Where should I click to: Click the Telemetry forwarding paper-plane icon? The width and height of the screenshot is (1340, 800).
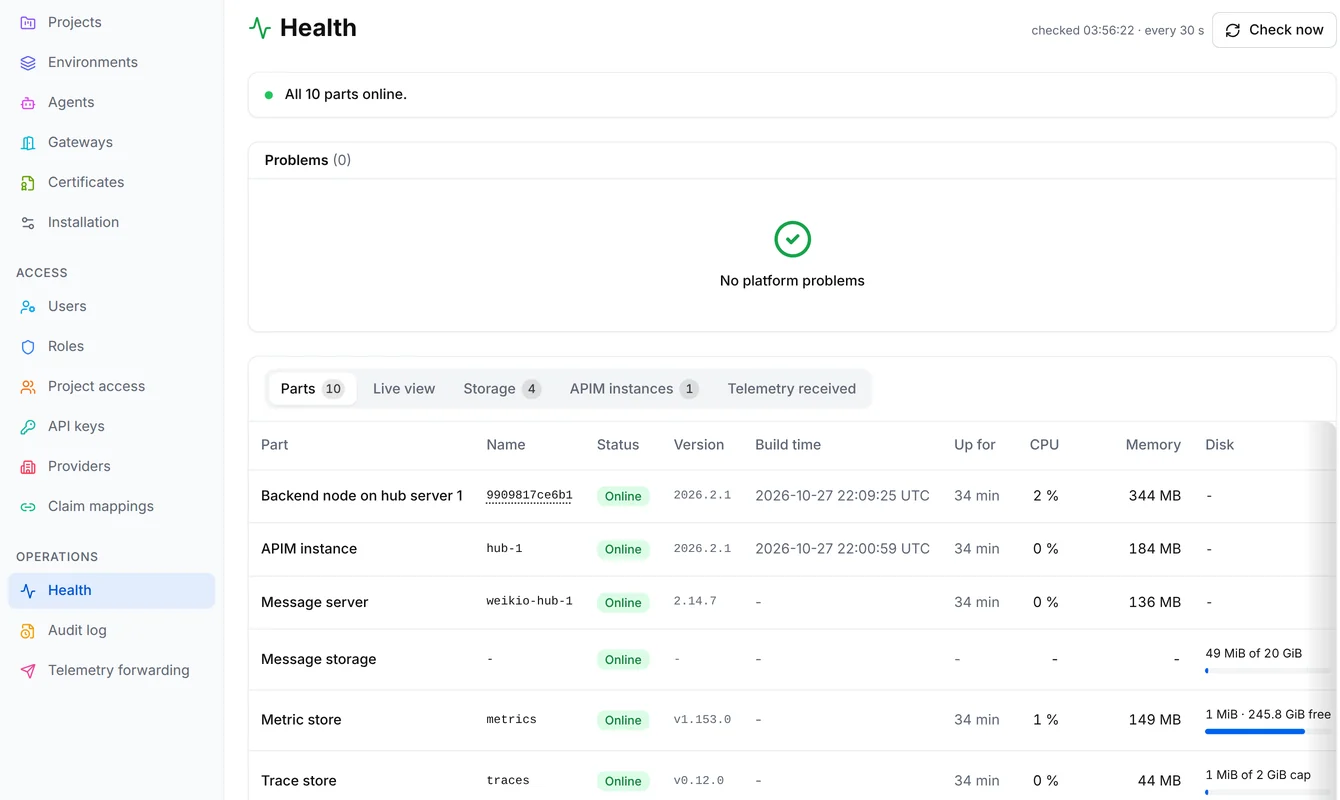(x=28, y=670)
